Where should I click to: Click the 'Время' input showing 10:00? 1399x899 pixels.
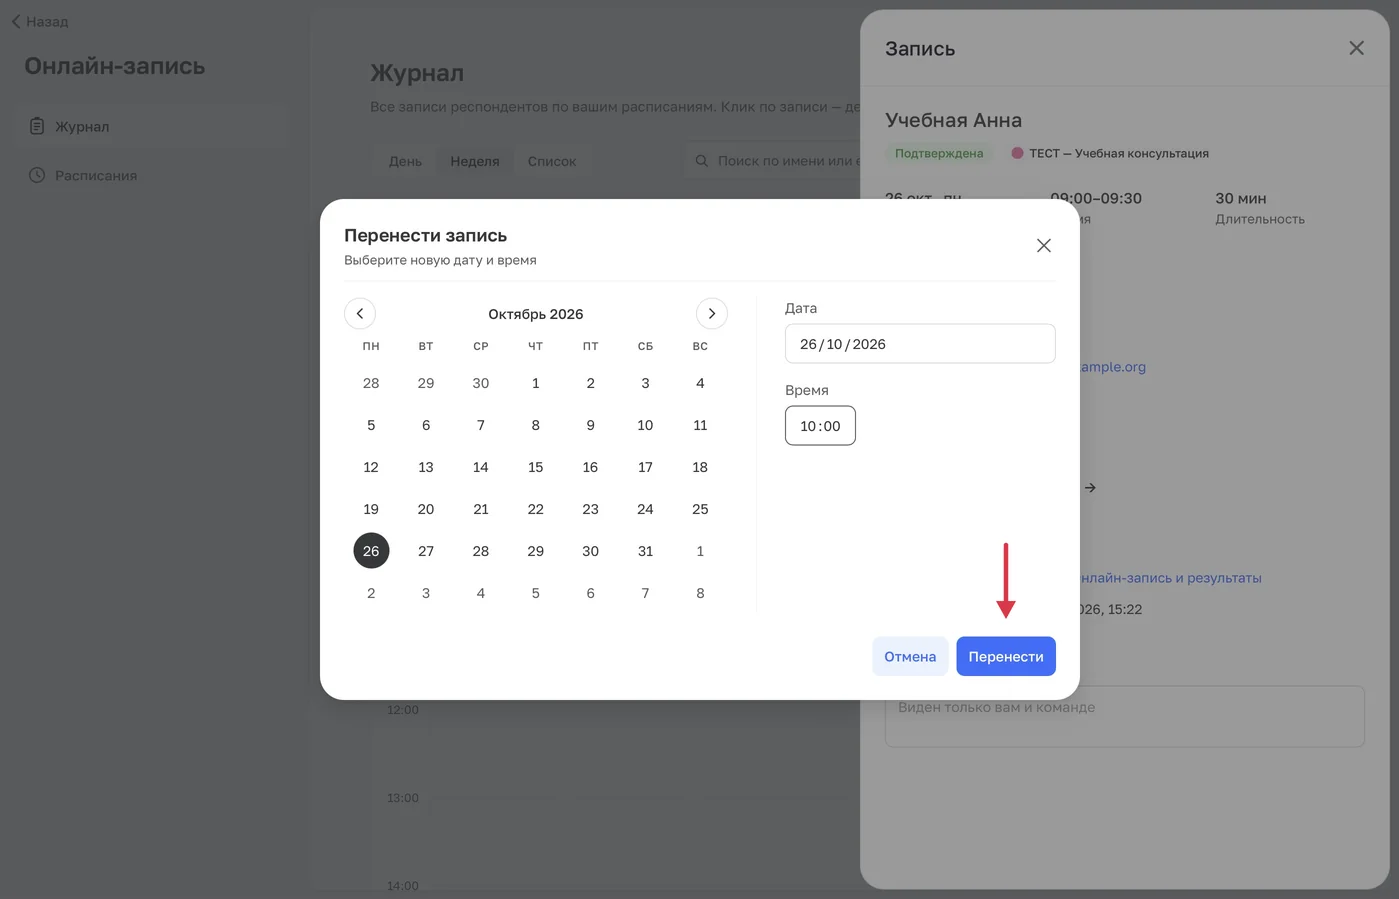point(820,426)
